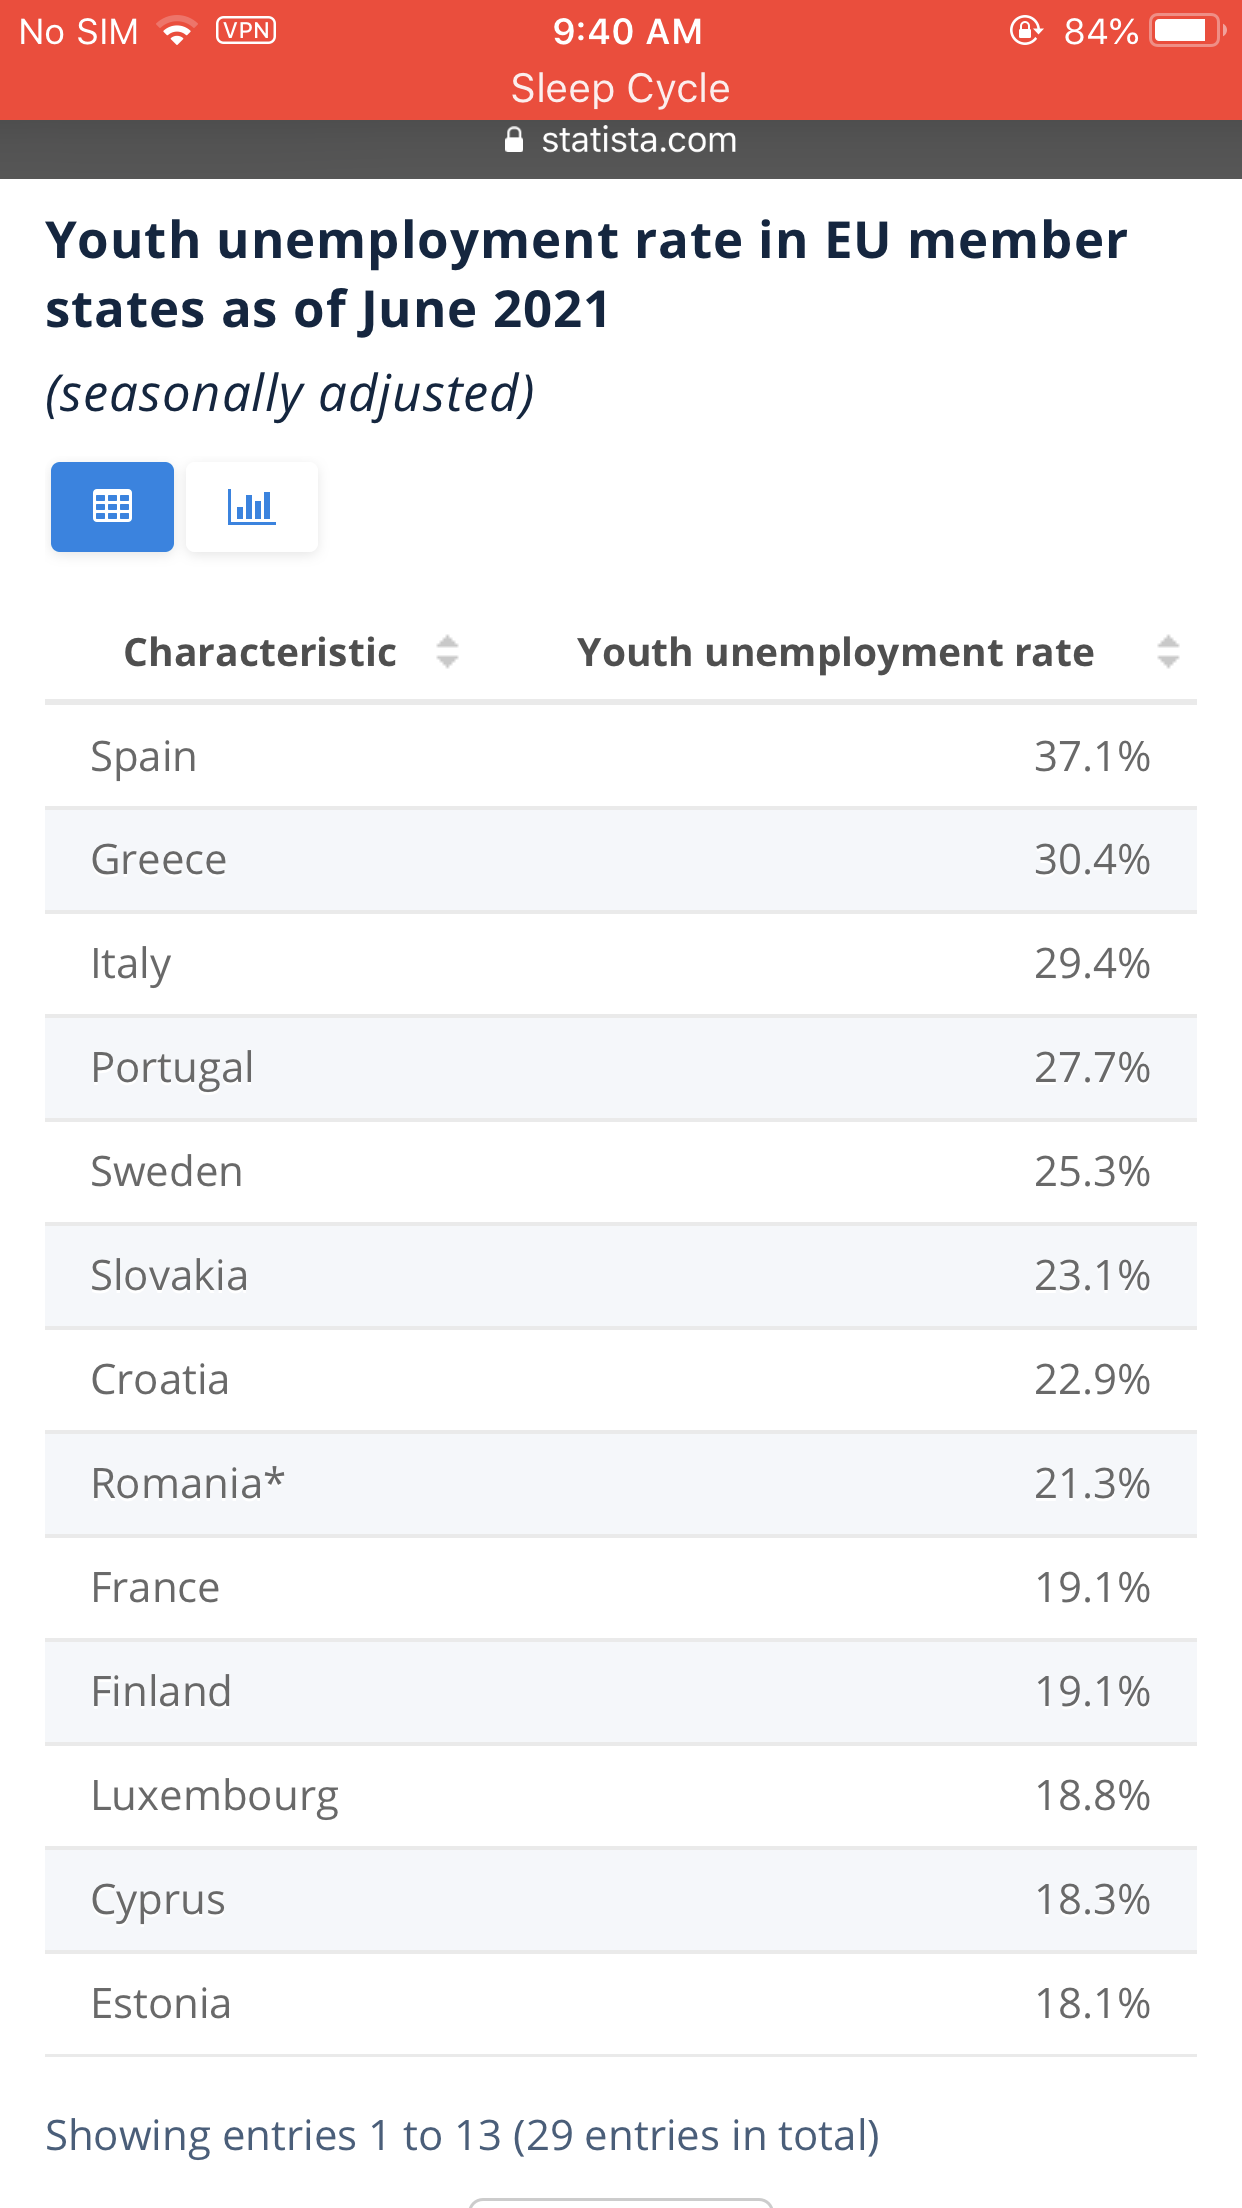Tap the Luxembourg row
This screenshot has width=1242, height=2208.
(x=621, y=1796)
